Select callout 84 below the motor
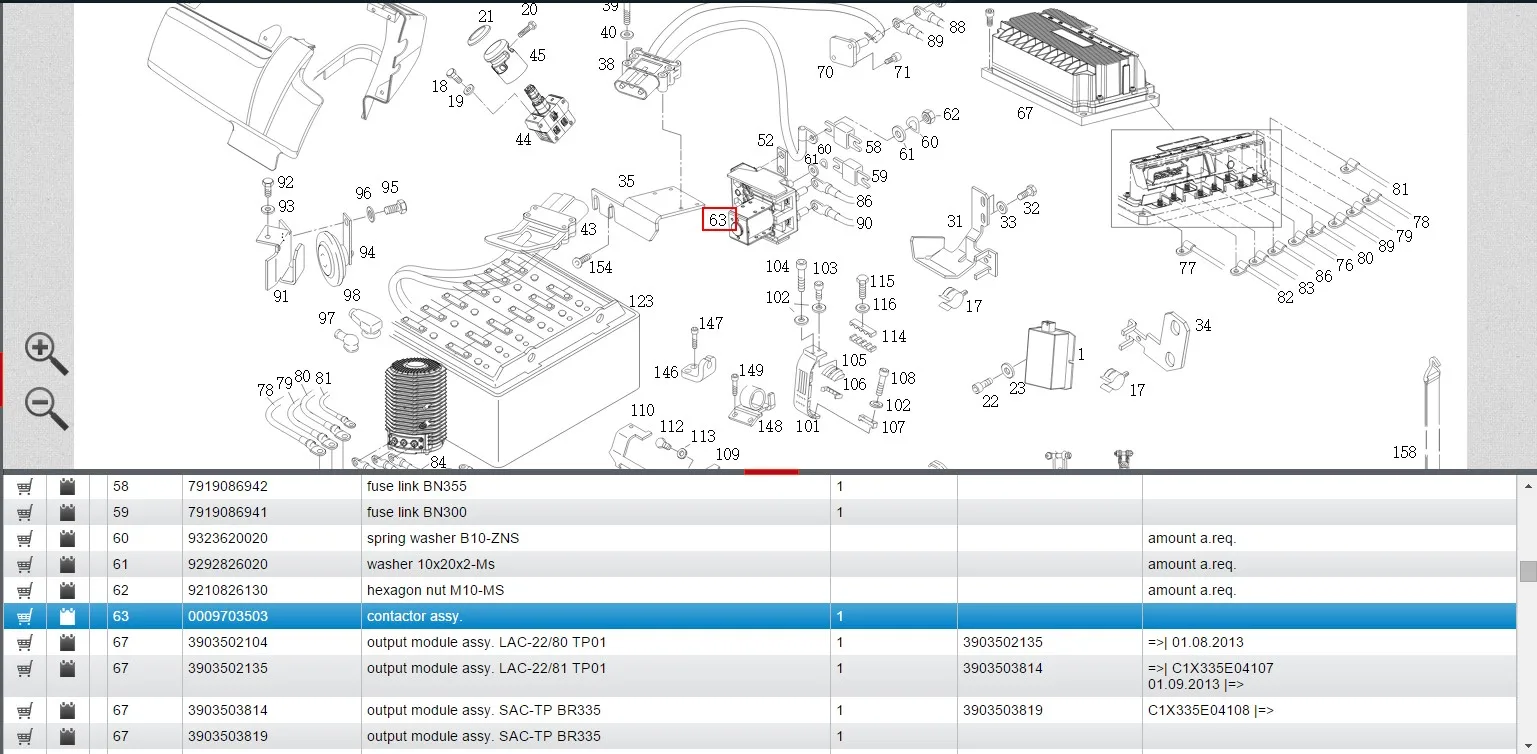 pos(438,463)
